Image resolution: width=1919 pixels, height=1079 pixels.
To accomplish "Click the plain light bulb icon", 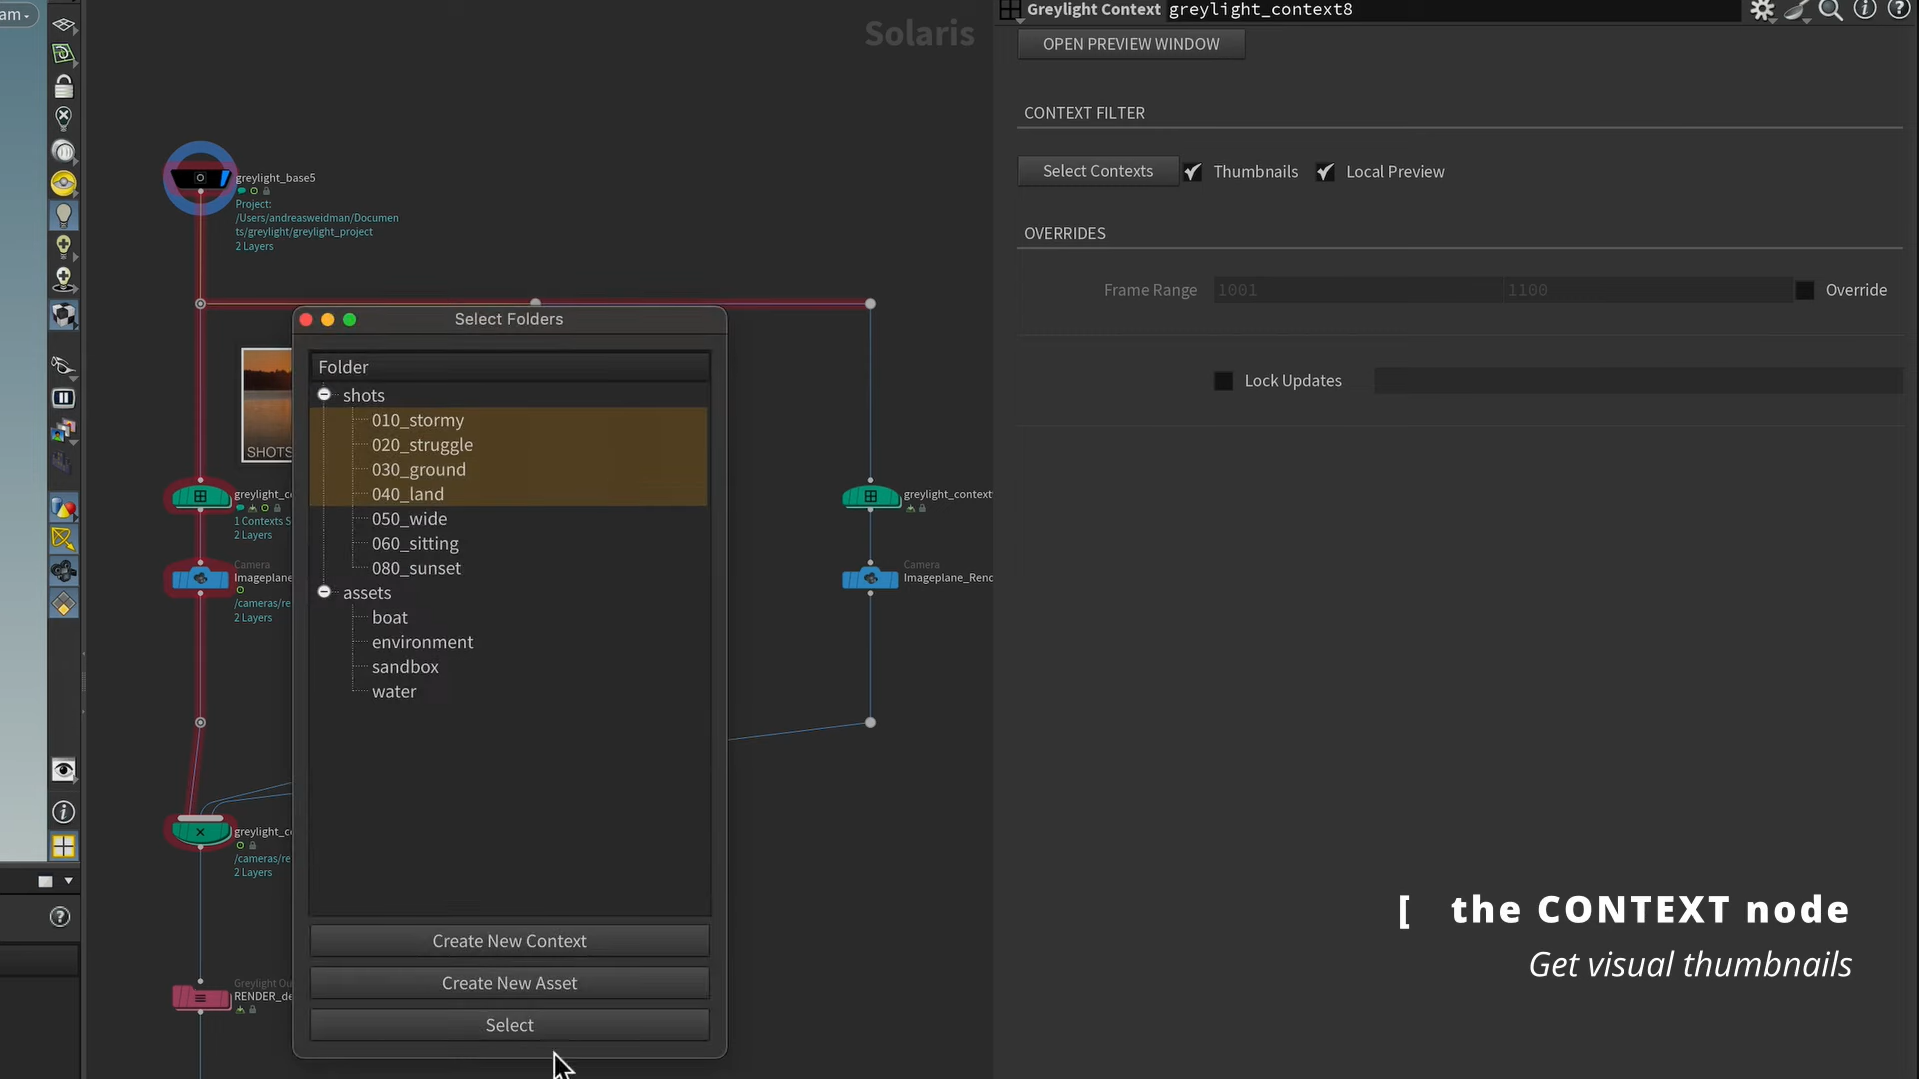I will (x=63, y=215).
